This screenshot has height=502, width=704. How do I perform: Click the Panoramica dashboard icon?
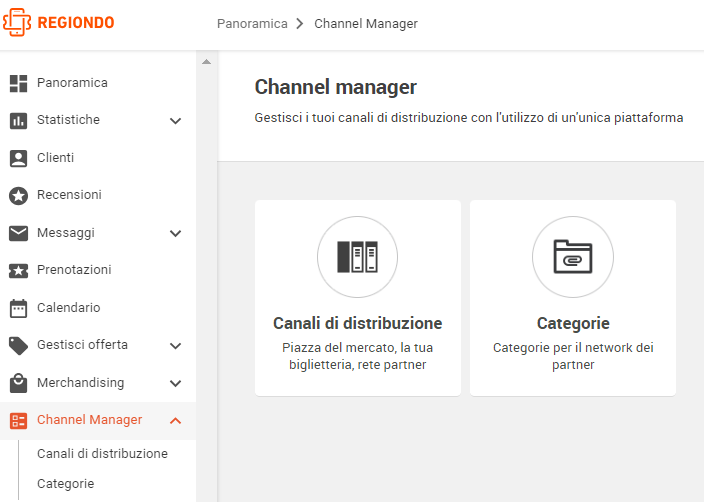click(x=18, y=84)
